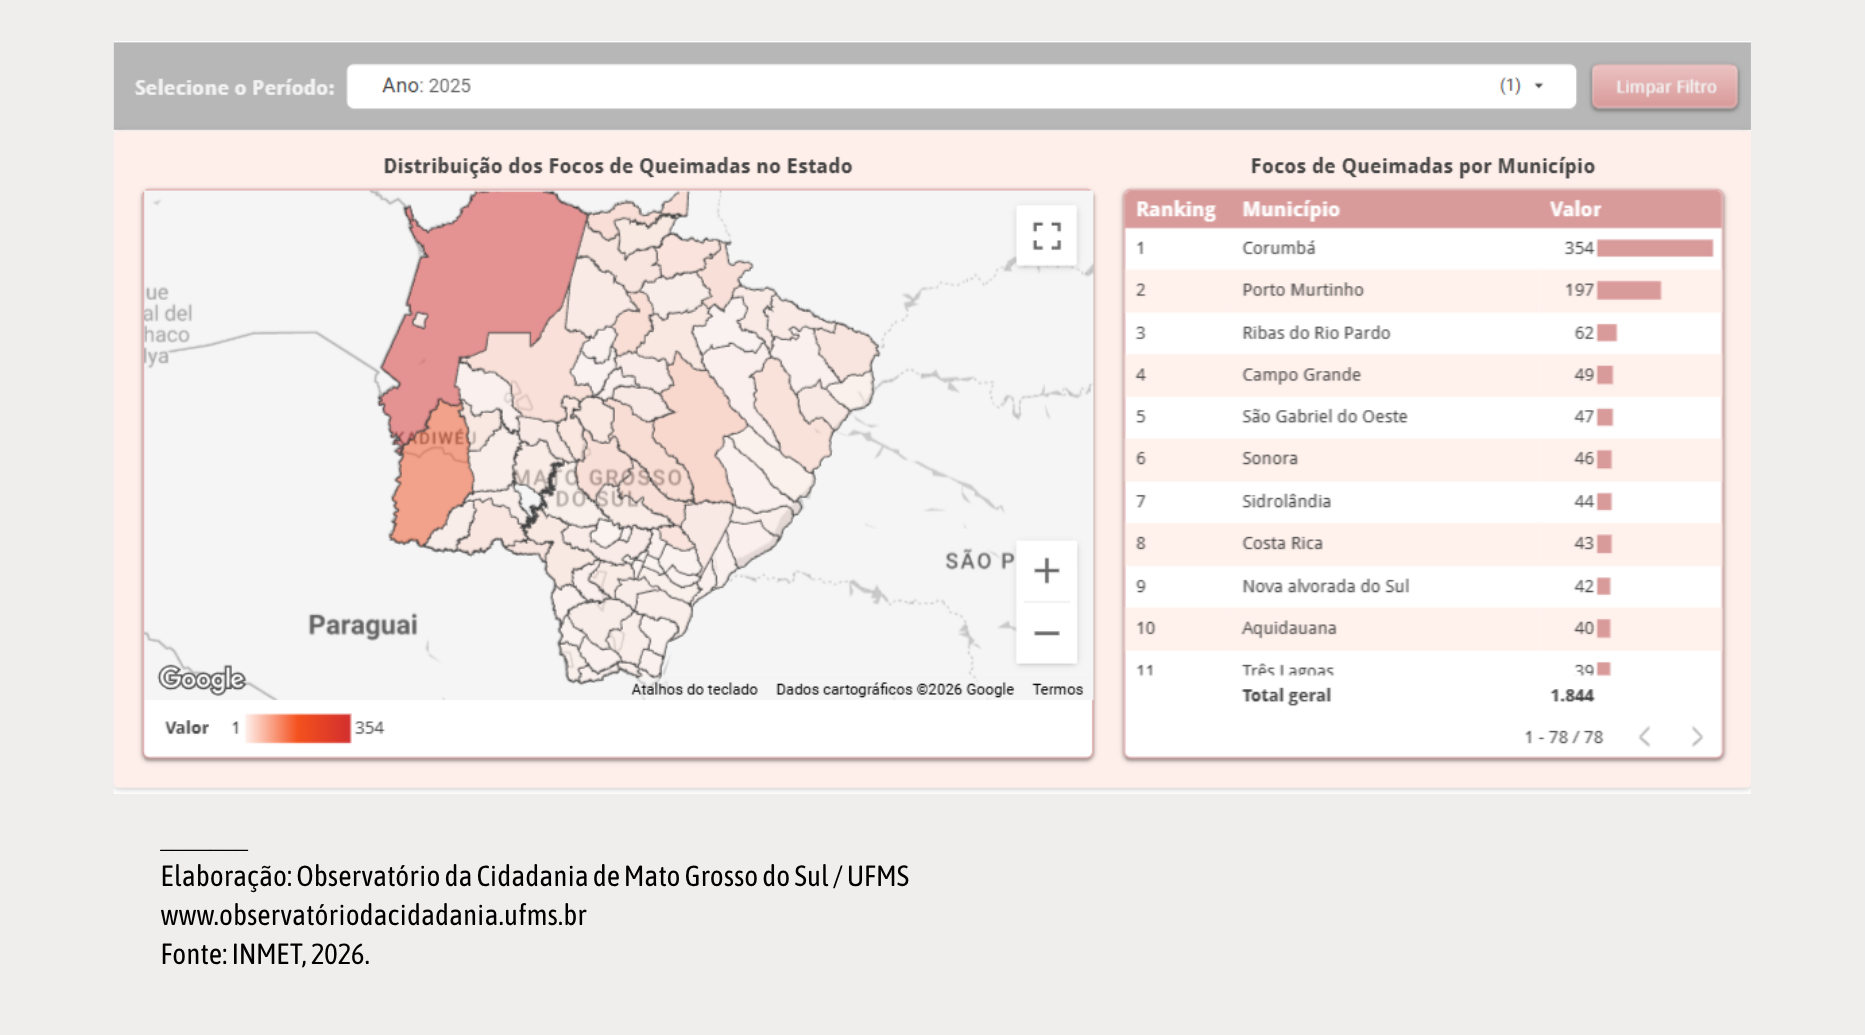Open the Termos link on map
The width and height of the screenshot is (1866, 1035).
[1057, 689]
